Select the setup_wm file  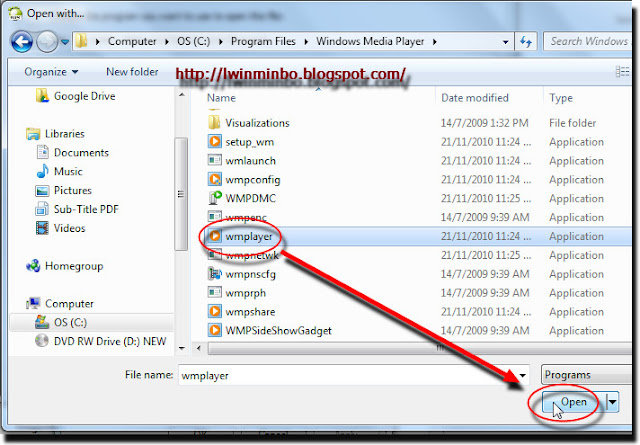click(x=249, y=142)
